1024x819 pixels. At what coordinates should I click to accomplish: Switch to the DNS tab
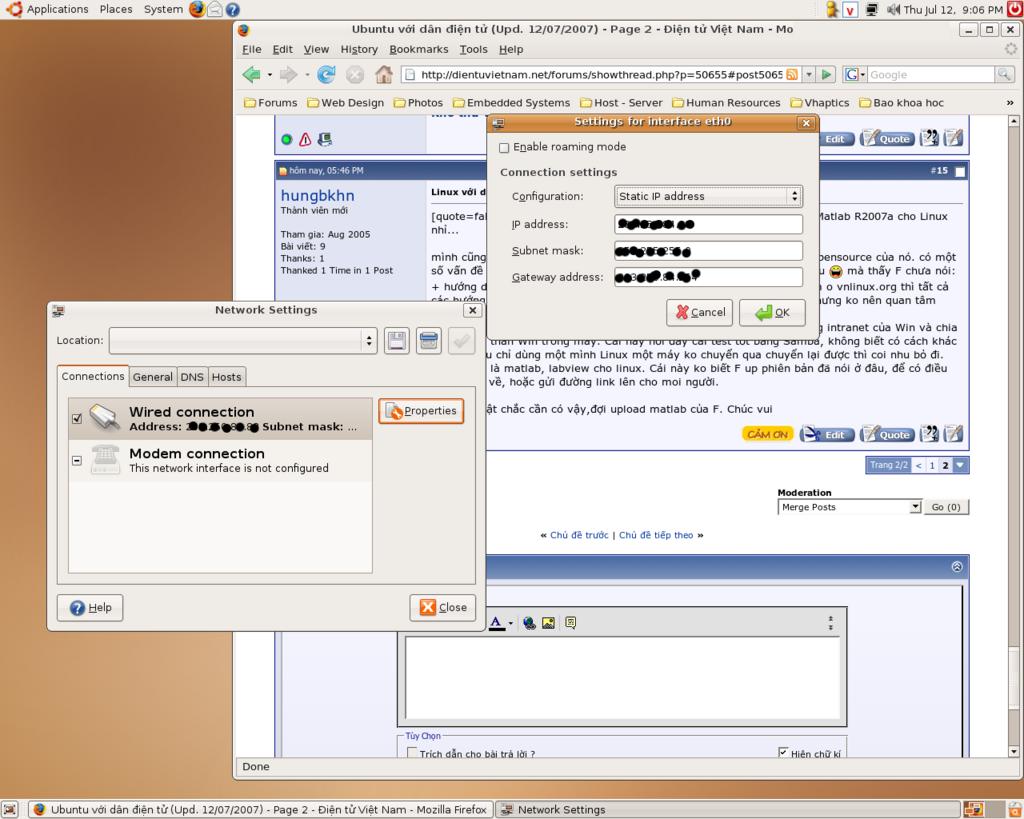[x=192, y=377]
